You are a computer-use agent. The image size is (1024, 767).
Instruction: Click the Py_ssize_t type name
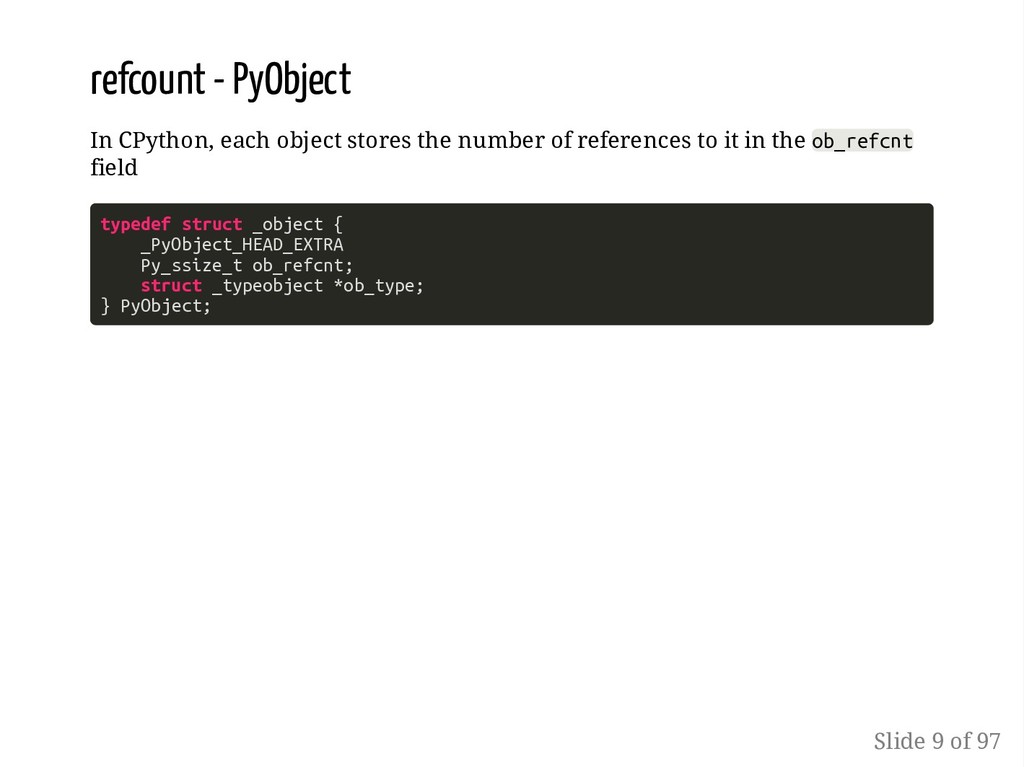pyautogui.click(x=191, y=266)
